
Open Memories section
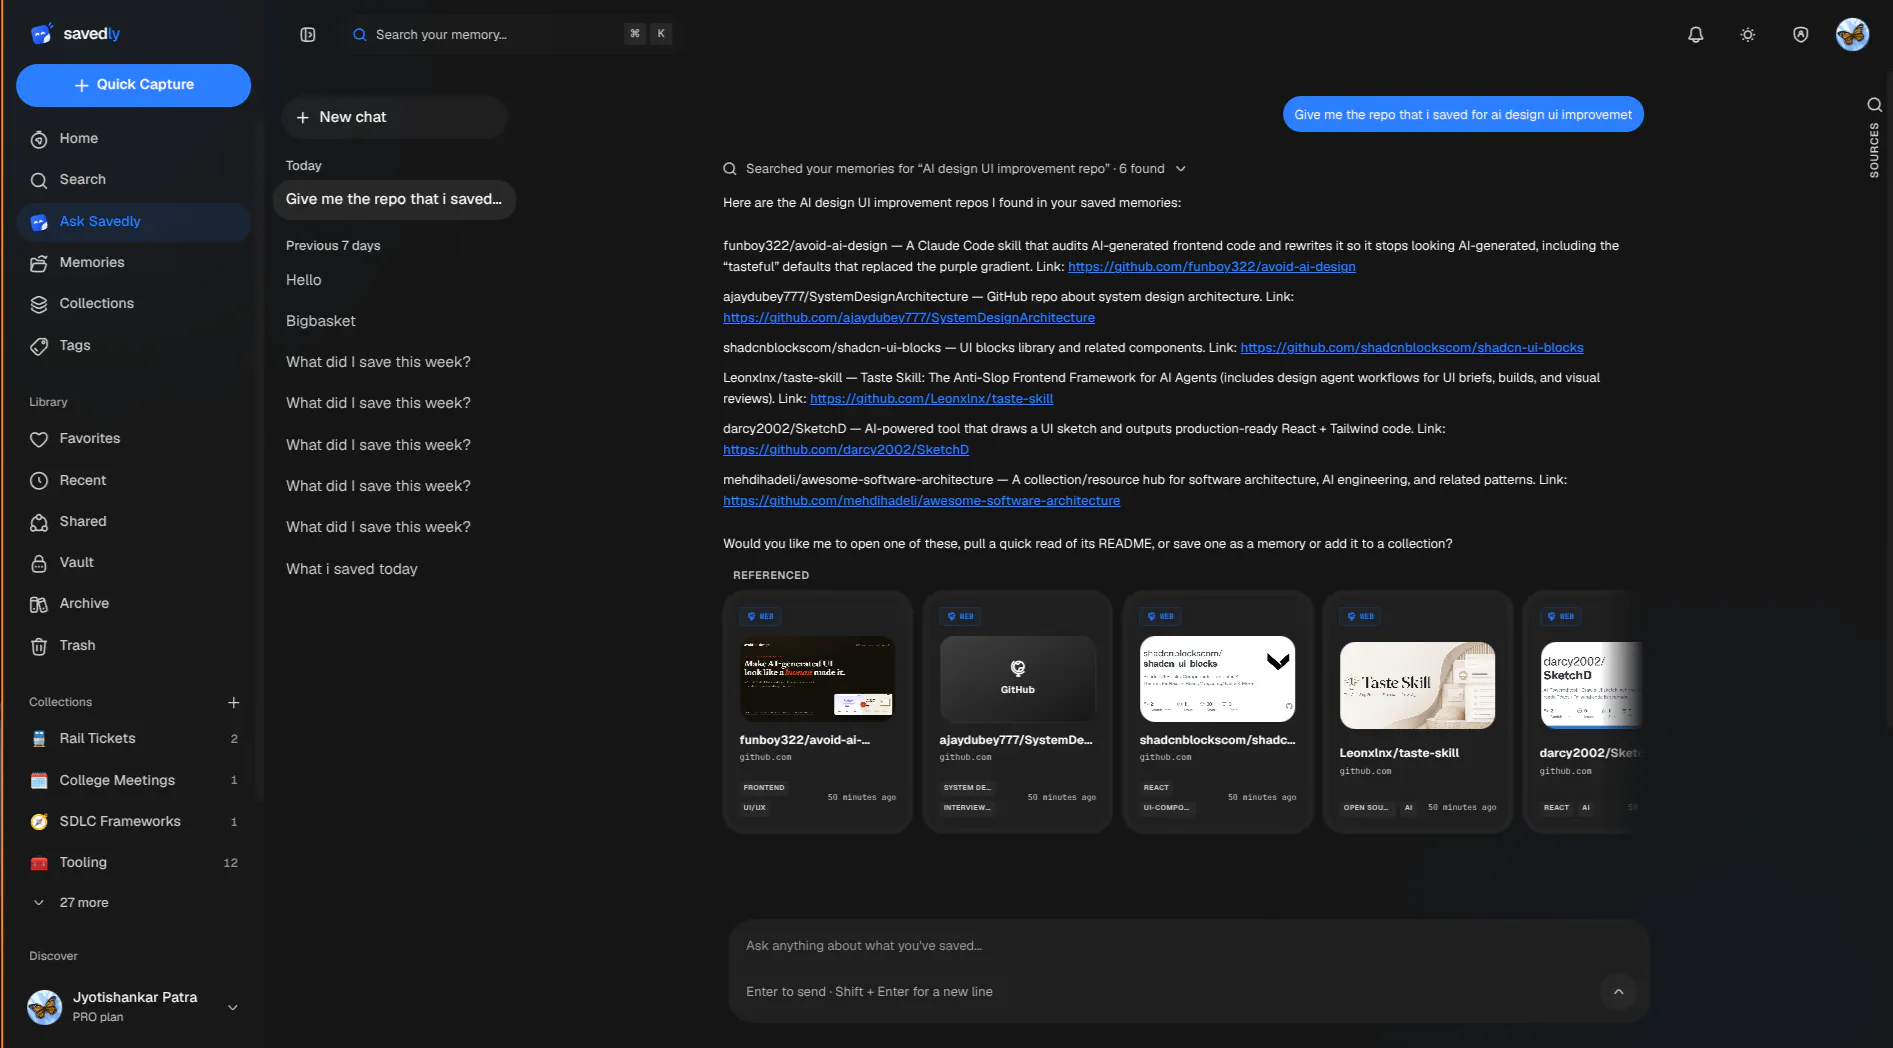[x=133, y=263]
